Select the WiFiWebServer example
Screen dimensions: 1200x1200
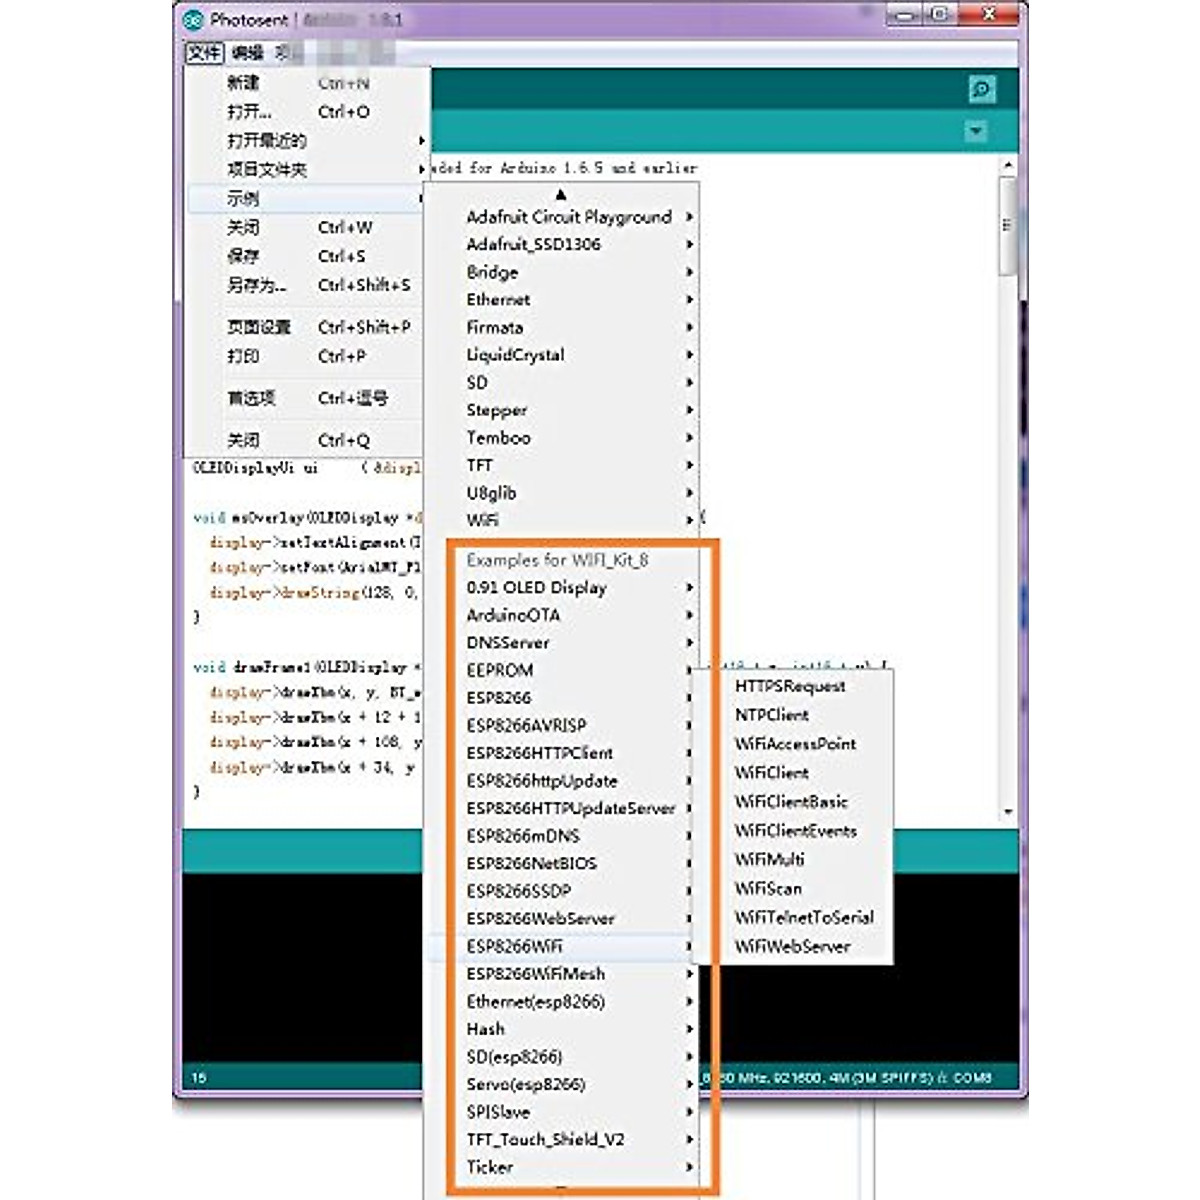[792, 946]
